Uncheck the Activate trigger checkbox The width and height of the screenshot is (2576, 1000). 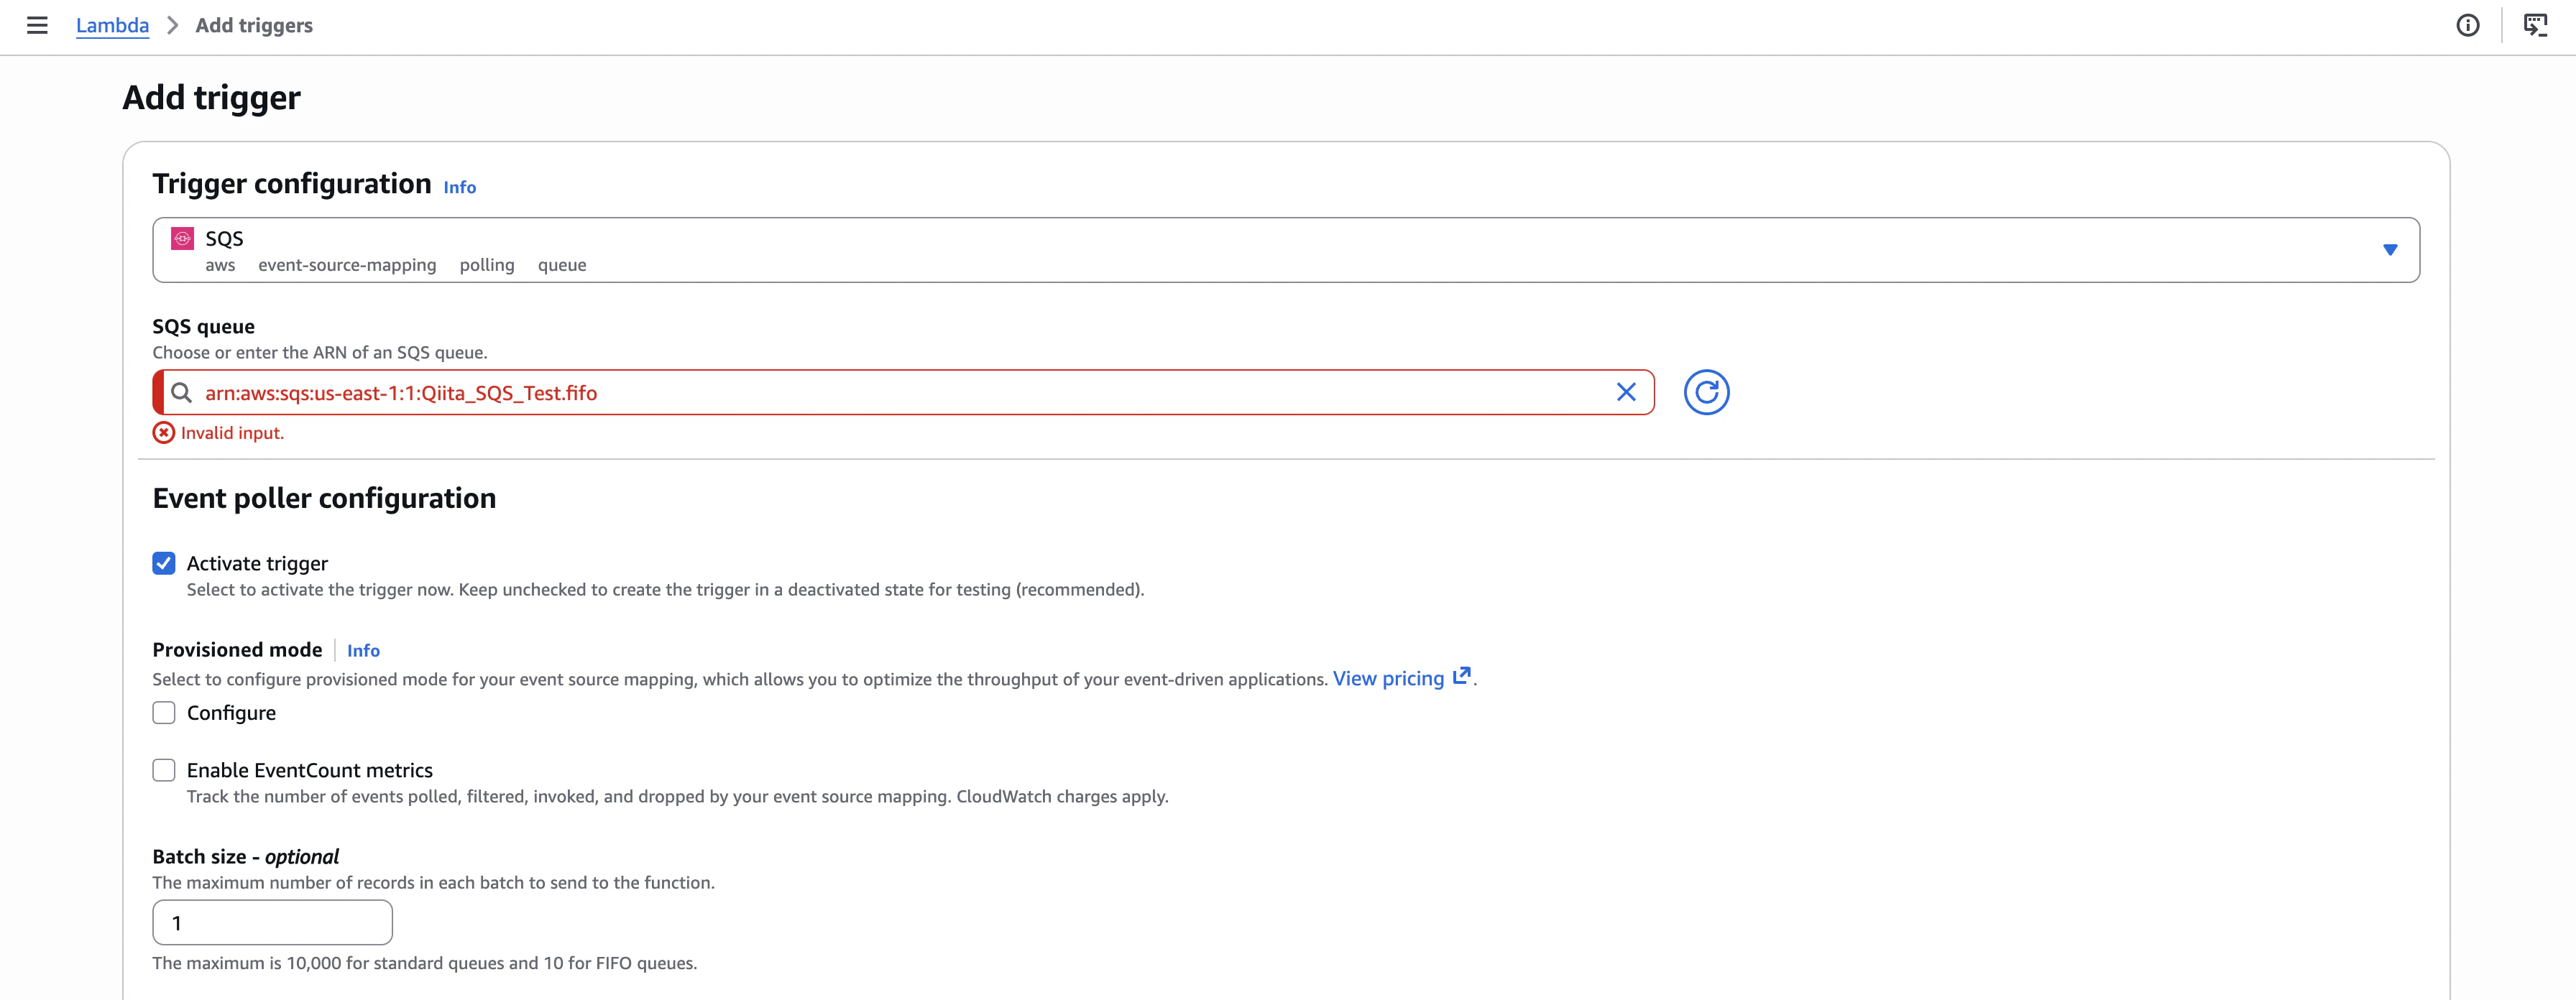click(164, 563)
